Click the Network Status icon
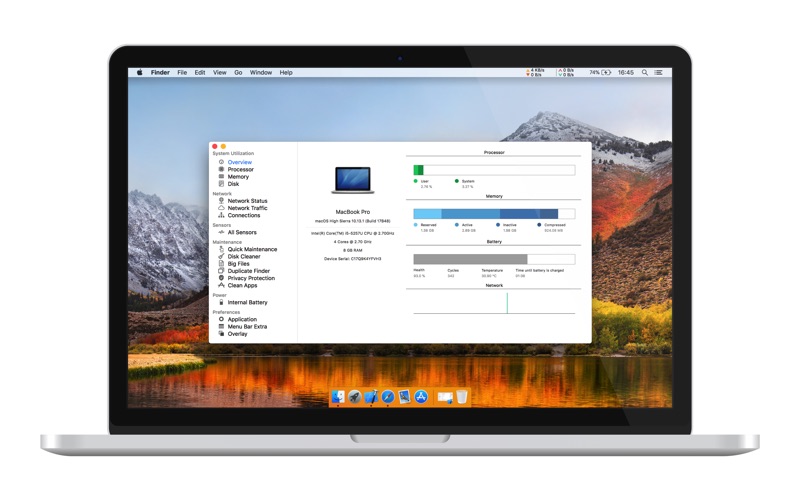 221,201
